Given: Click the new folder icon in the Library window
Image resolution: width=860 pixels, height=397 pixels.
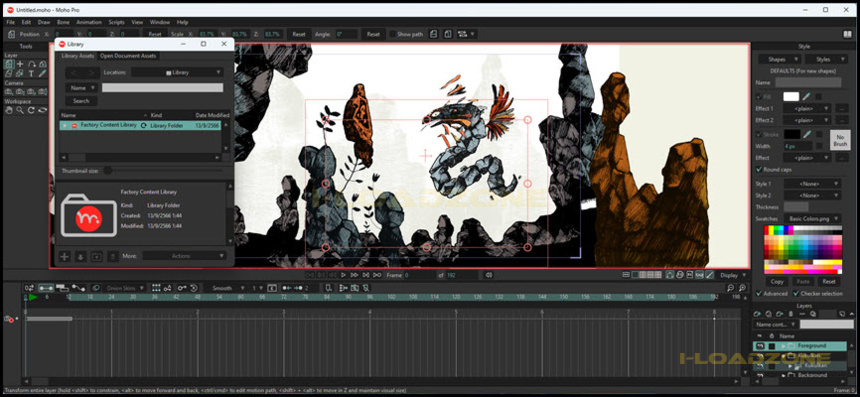Looking at the screenshot, I should point(97,256).
